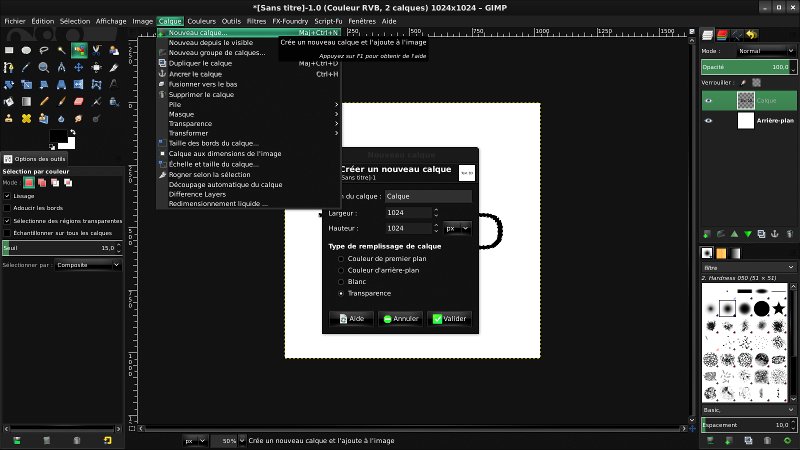Select the Pencil tool
This screenshot has height=450, width=800.
click(44, 102)
